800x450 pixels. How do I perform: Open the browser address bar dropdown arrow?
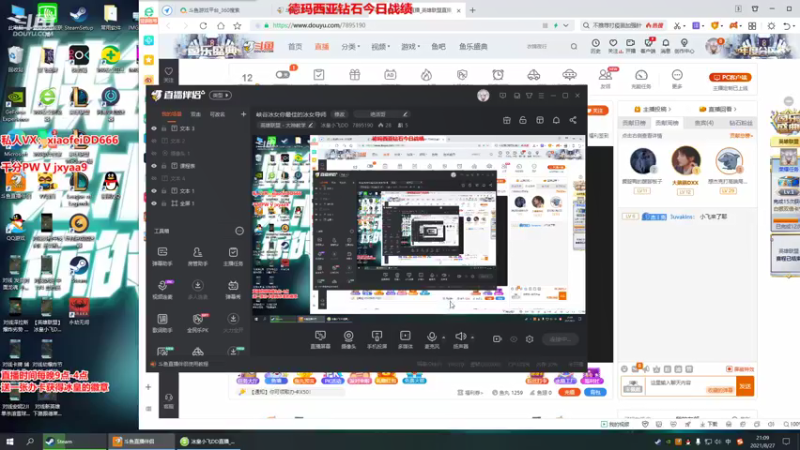coord(565,25)
